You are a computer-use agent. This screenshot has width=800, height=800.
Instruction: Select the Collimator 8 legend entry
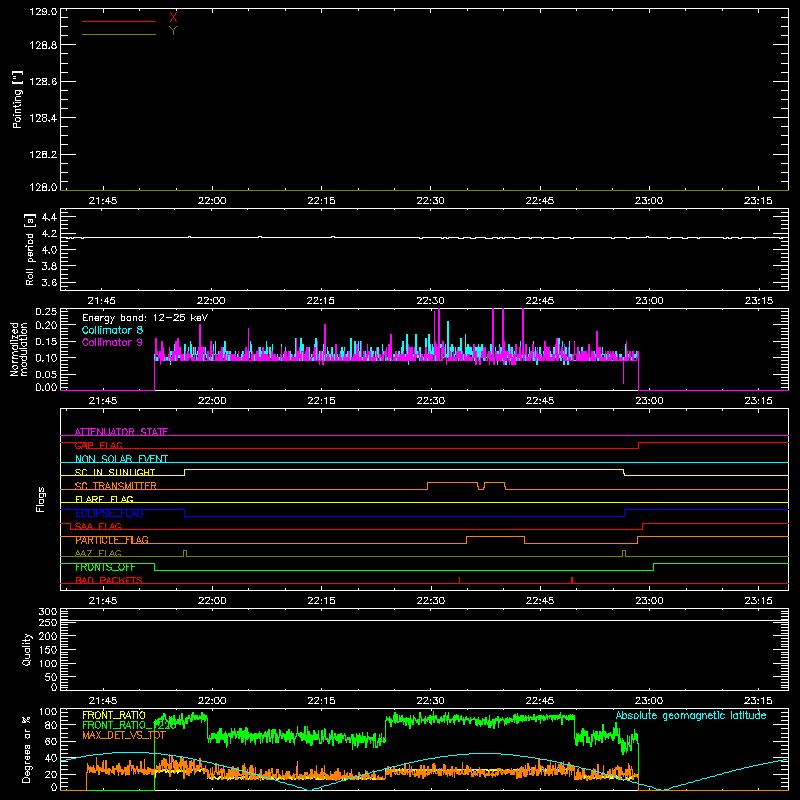[x=112, y=330]
